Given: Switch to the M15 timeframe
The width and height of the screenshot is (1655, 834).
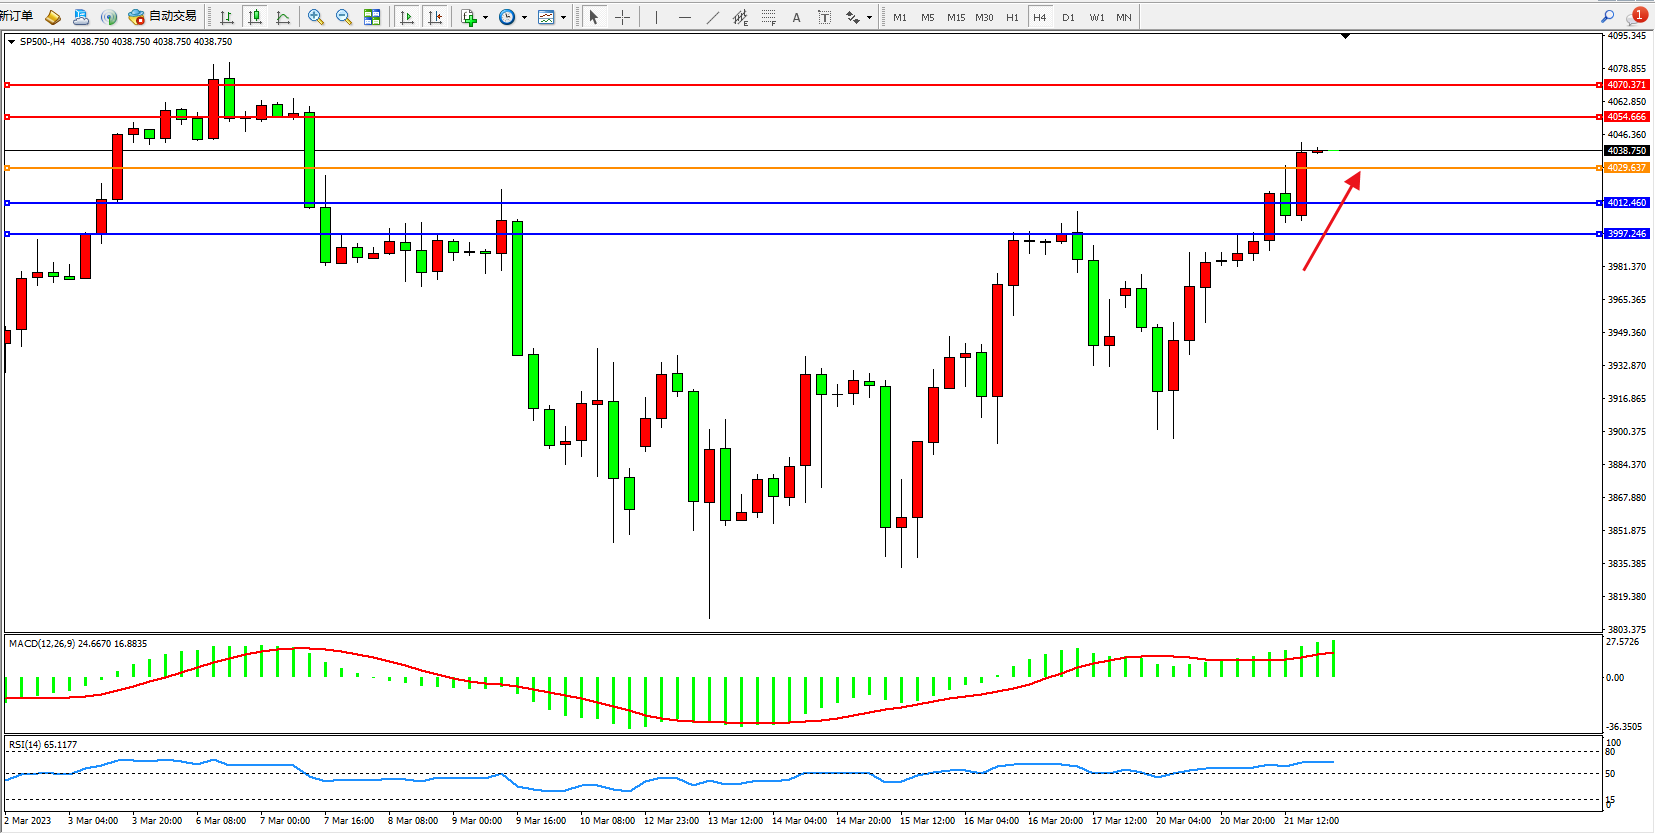Looking at the screenshot, I should tap(956, 17).
